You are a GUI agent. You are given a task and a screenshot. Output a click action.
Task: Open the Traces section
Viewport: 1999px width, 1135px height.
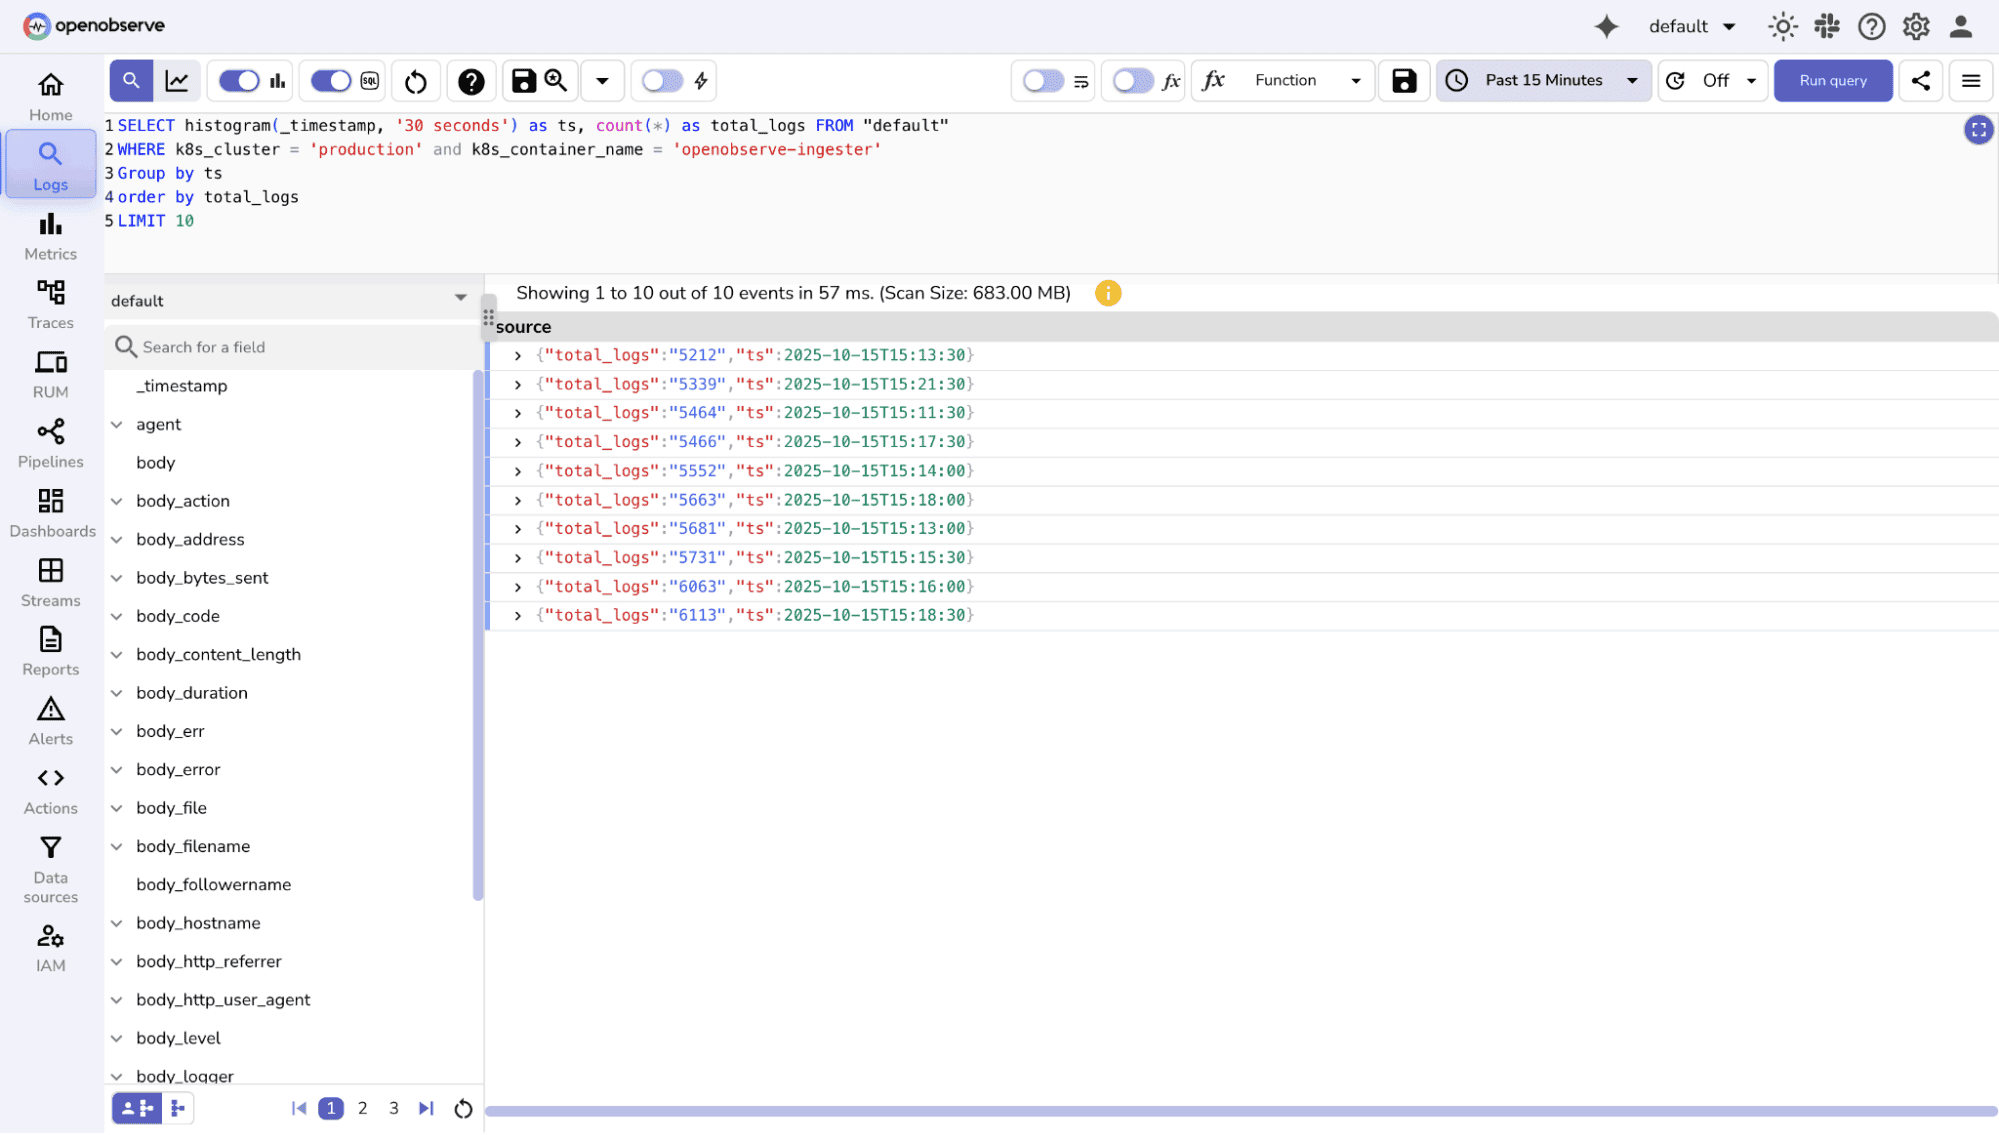(50, 301)
